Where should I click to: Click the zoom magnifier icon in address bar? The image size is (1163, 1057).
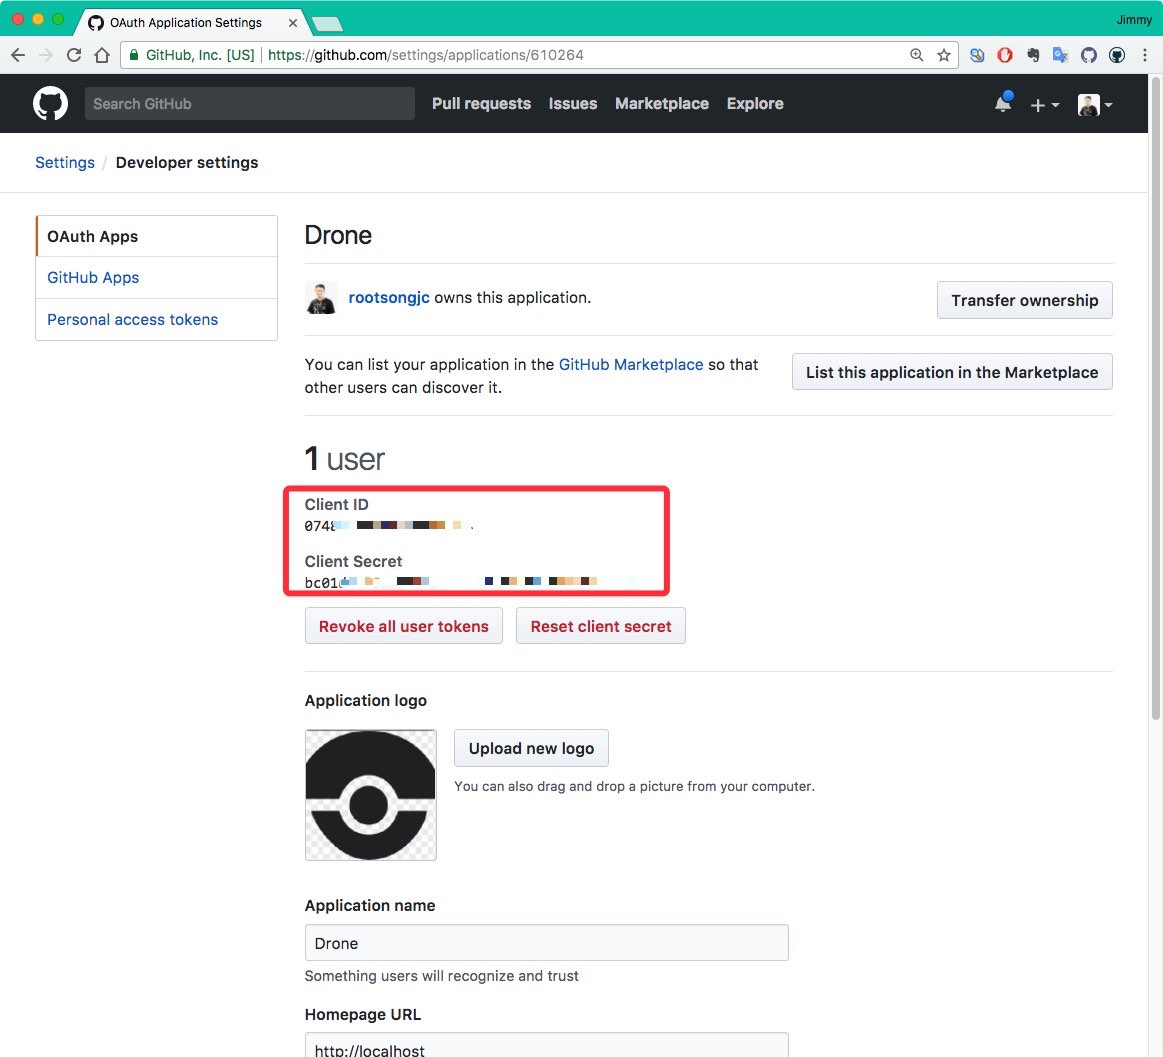click(916, 56)
